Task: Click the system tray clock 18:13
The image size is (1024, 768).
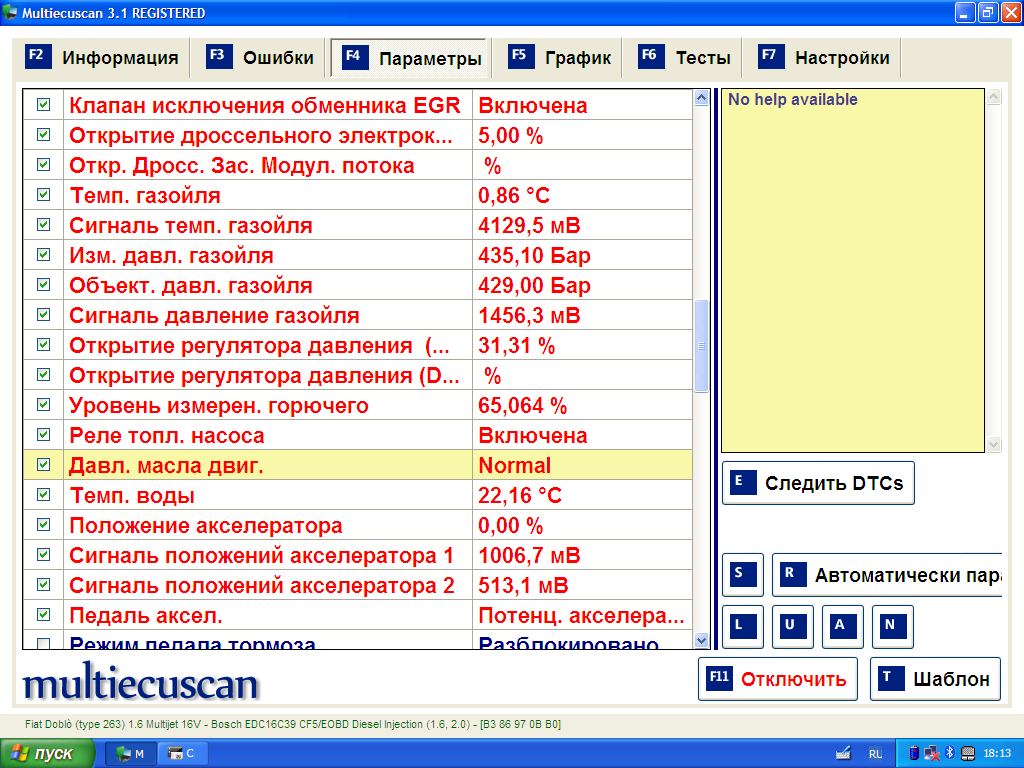Action: tap(997, 754)
